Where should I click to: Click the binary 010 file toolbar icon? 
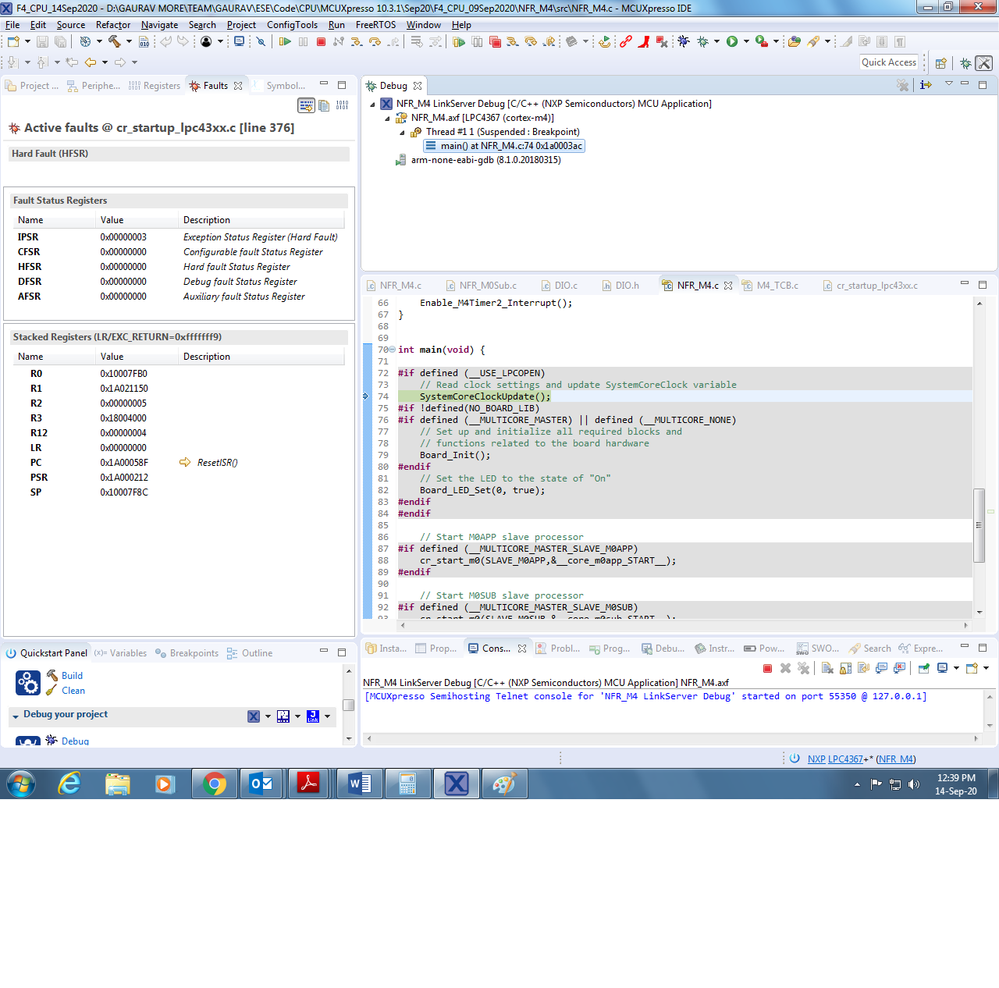tap(144, 42)
